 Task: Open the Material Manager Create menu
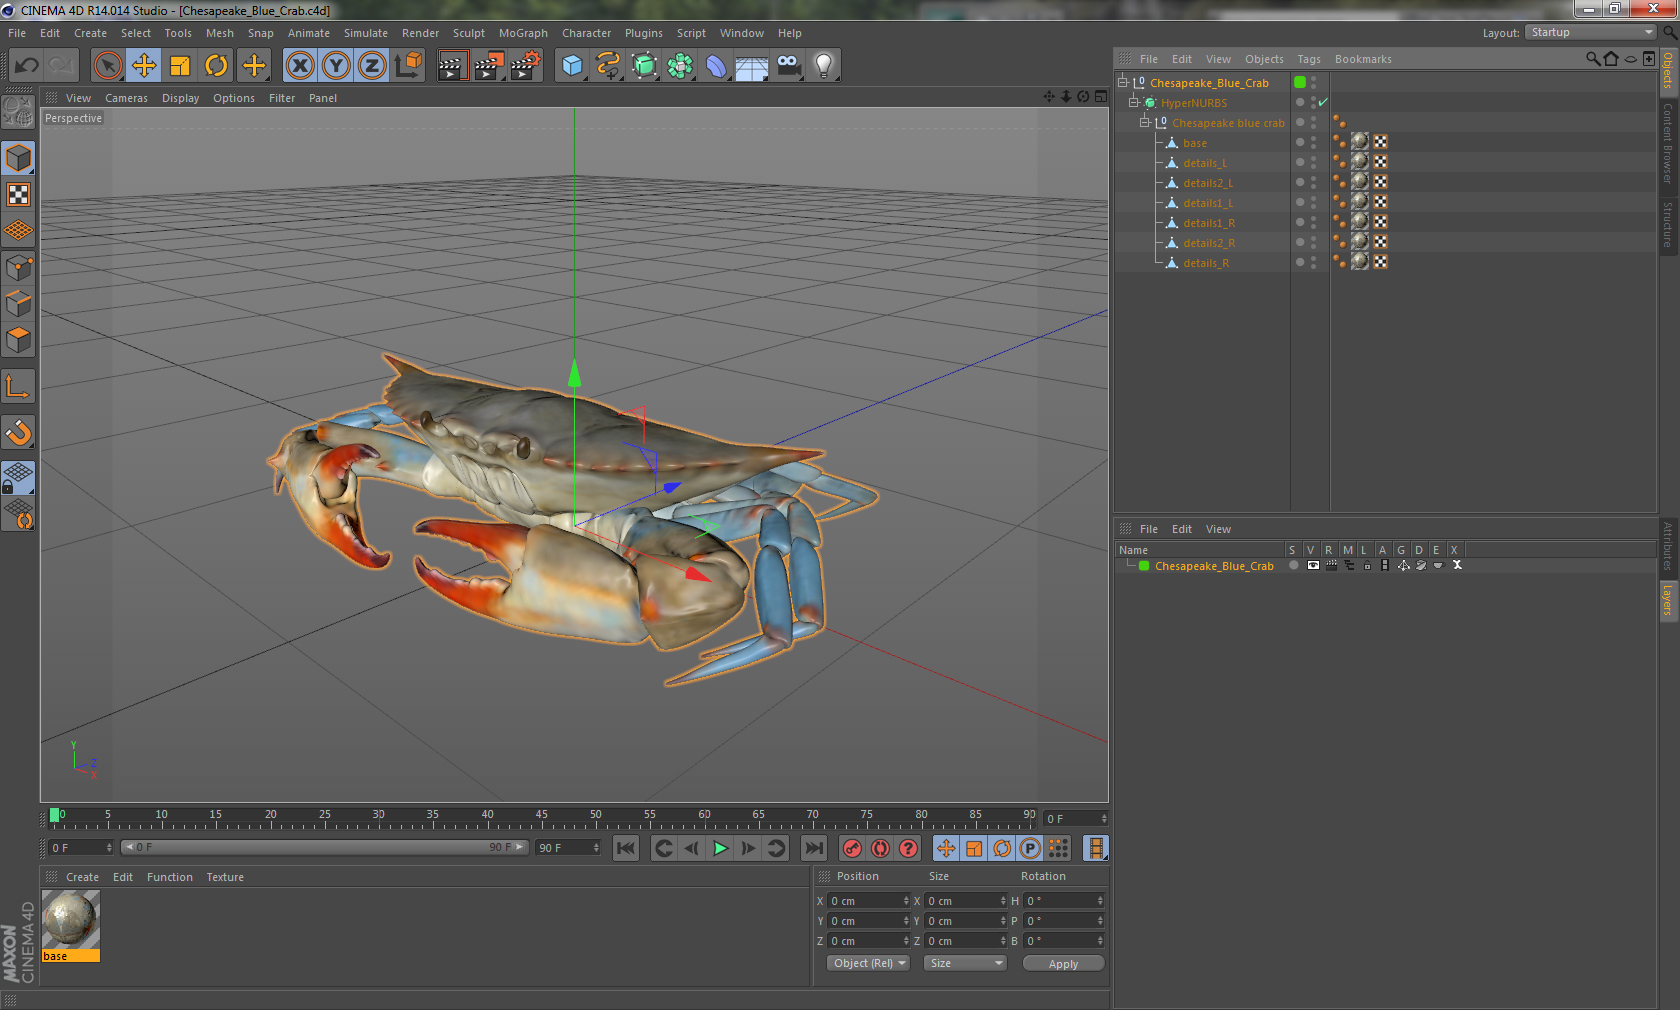coord(82,877)
